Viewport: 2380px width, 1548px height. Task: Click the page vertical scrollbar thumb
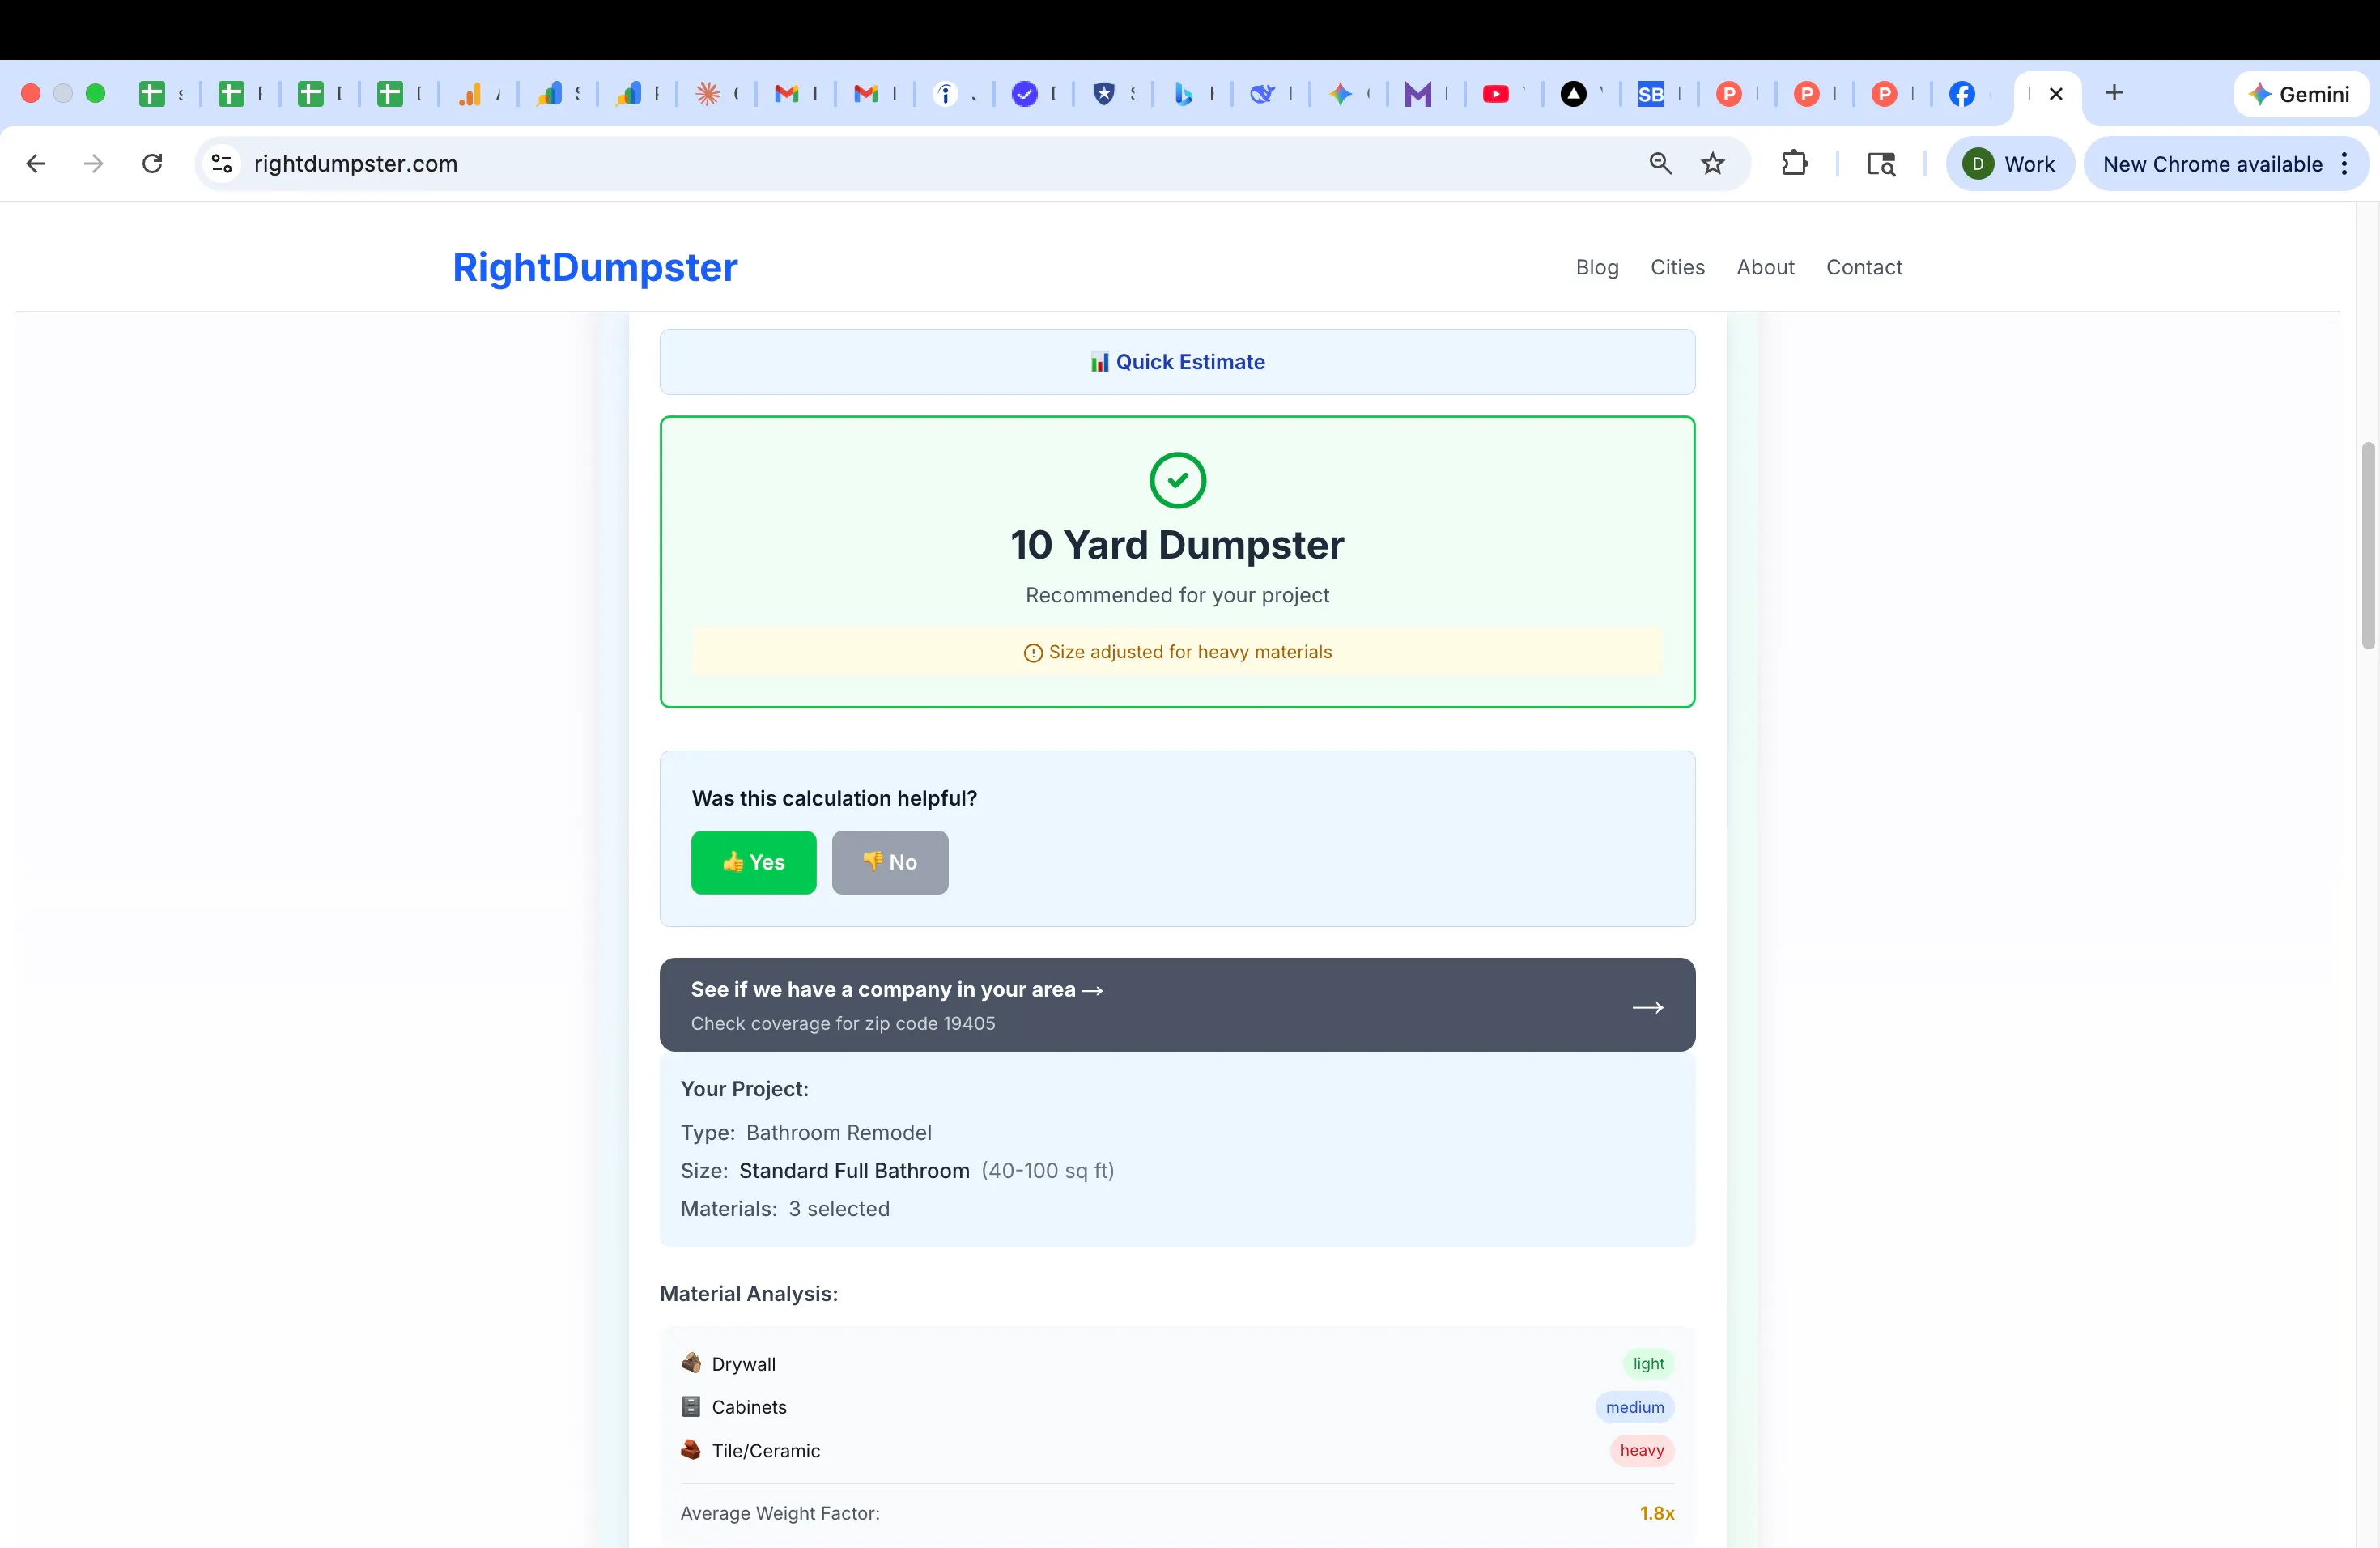pos(2368,545)
